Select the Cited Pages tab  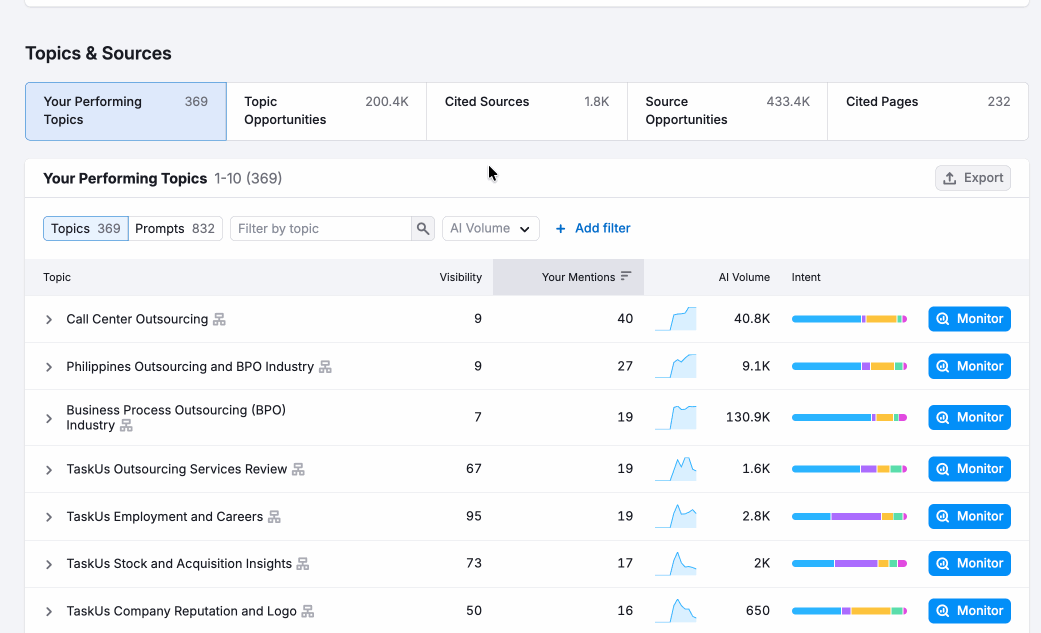click(x=928, y=111)
